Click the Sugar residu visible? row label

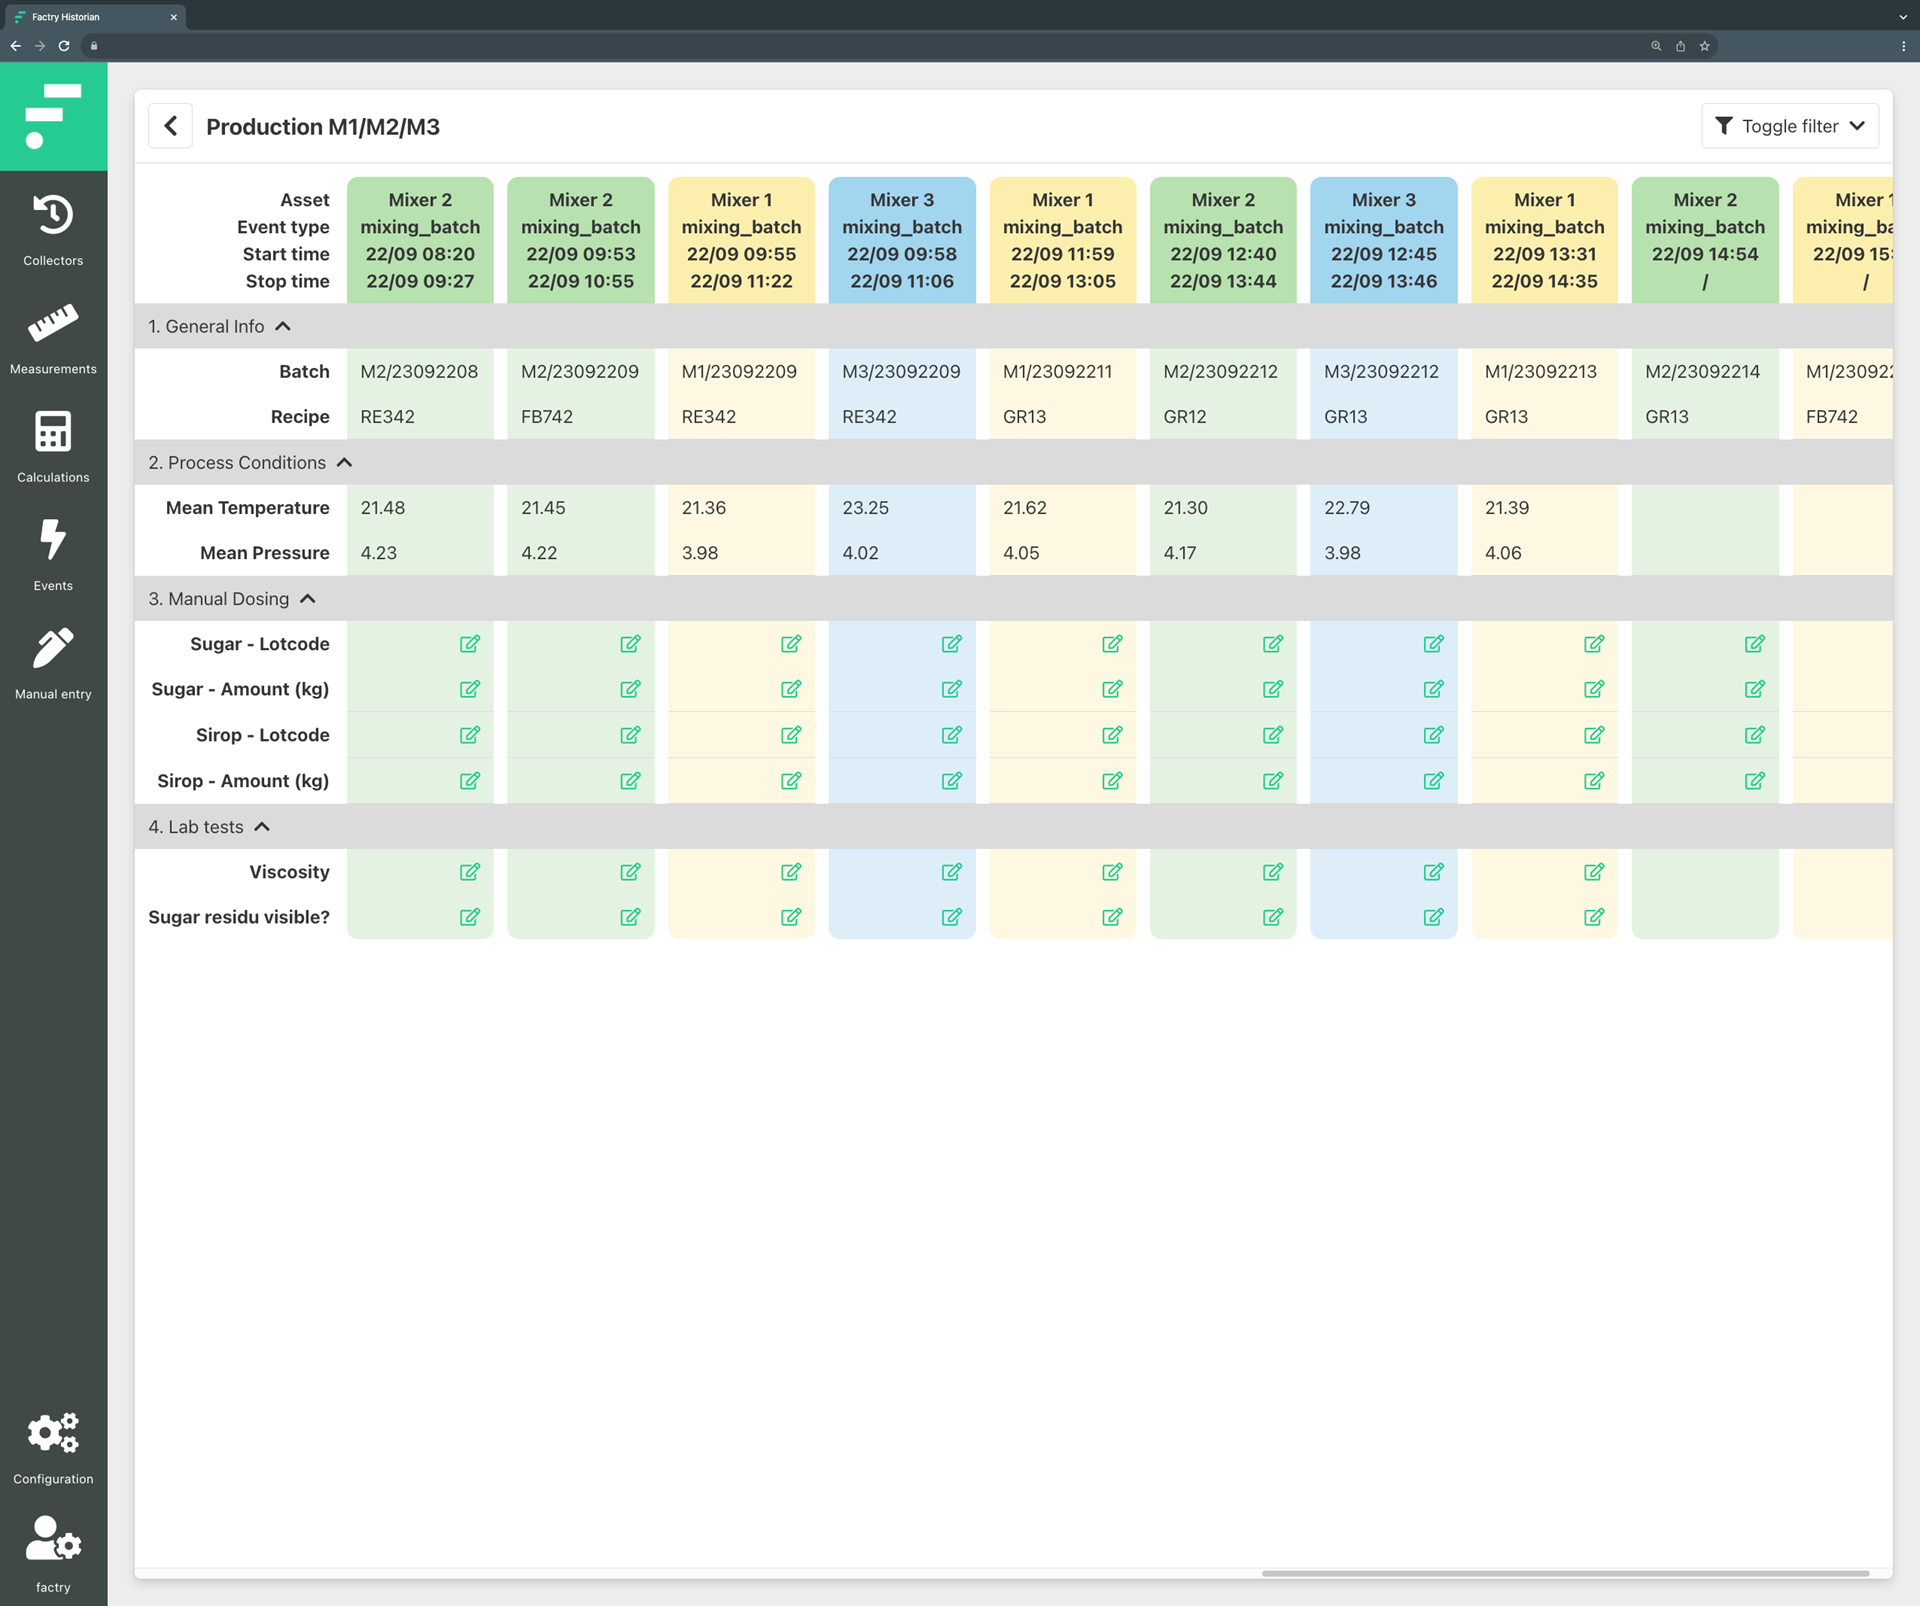[x=239, y=916]
